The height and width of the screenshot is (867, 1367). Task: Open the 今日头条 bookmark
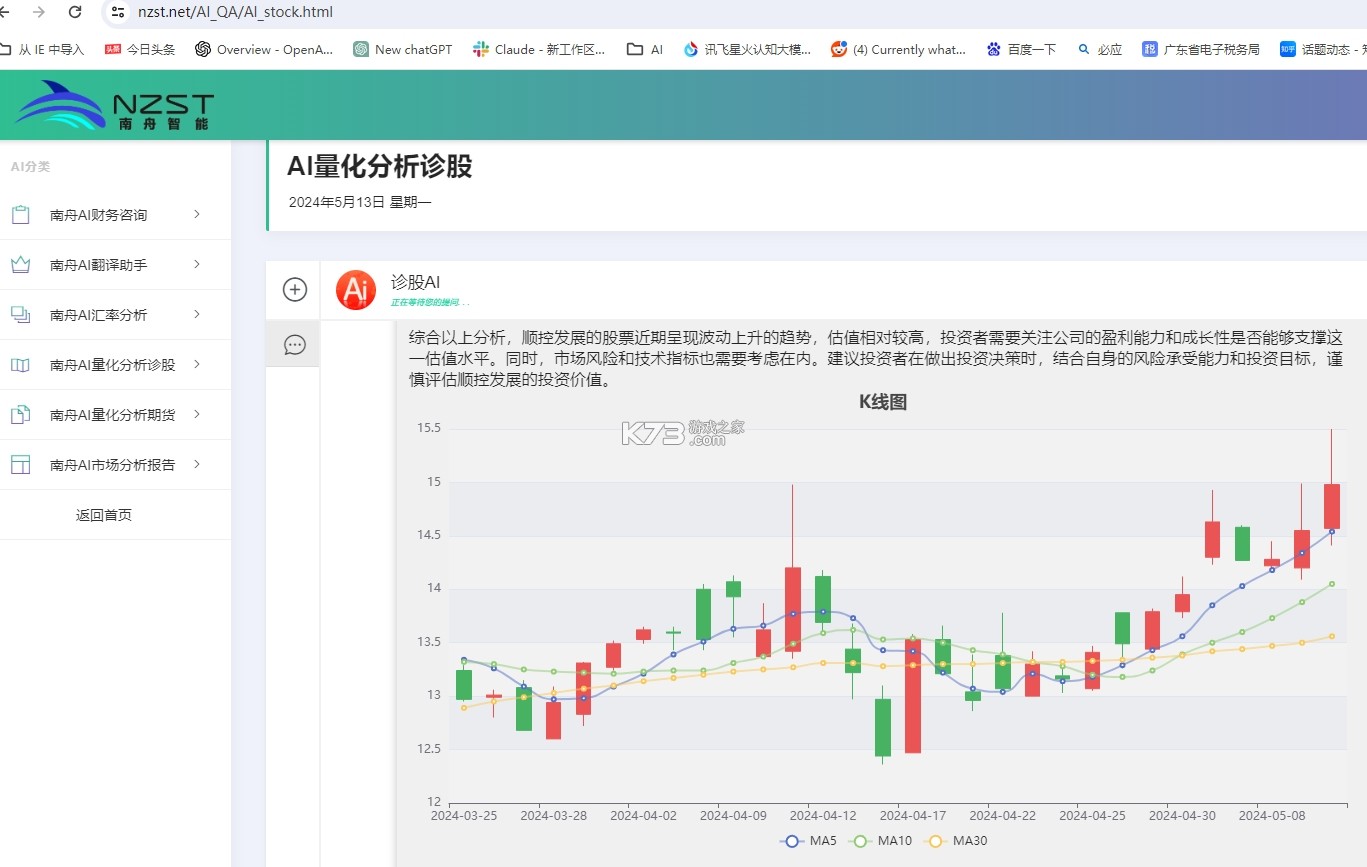tap(140, 49)
